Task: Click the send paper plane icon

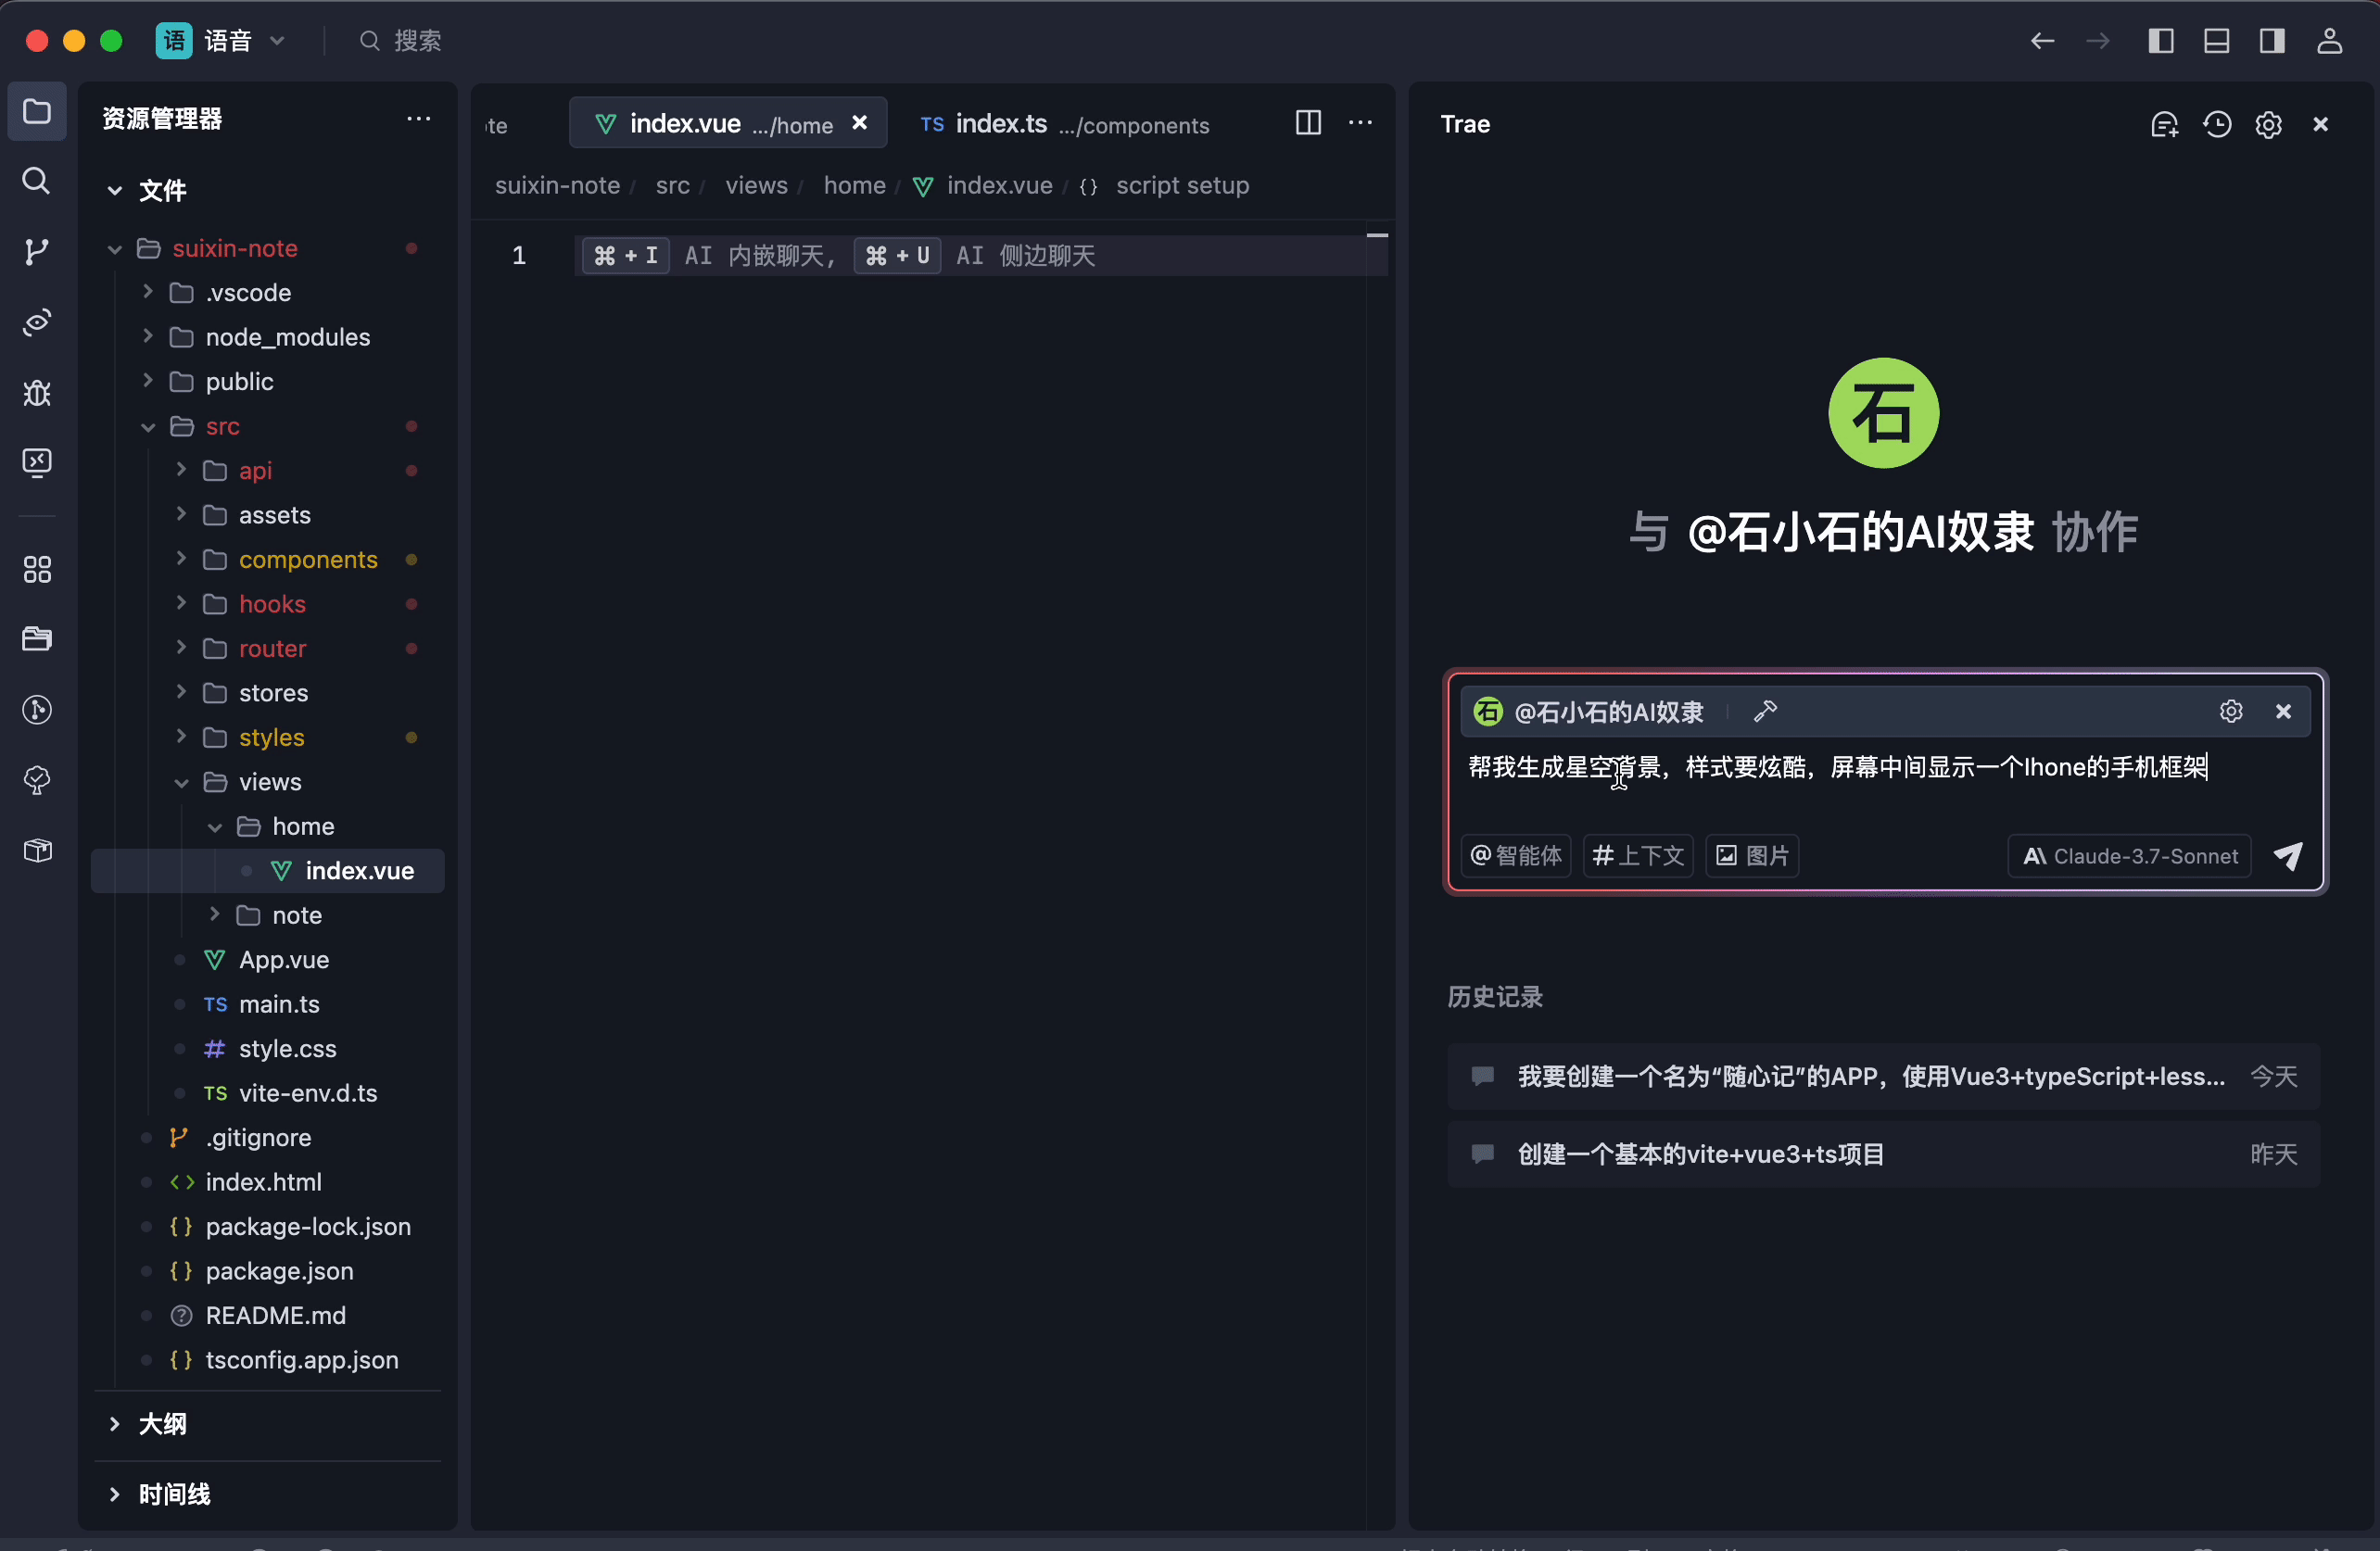Action: pos(2288,856)
